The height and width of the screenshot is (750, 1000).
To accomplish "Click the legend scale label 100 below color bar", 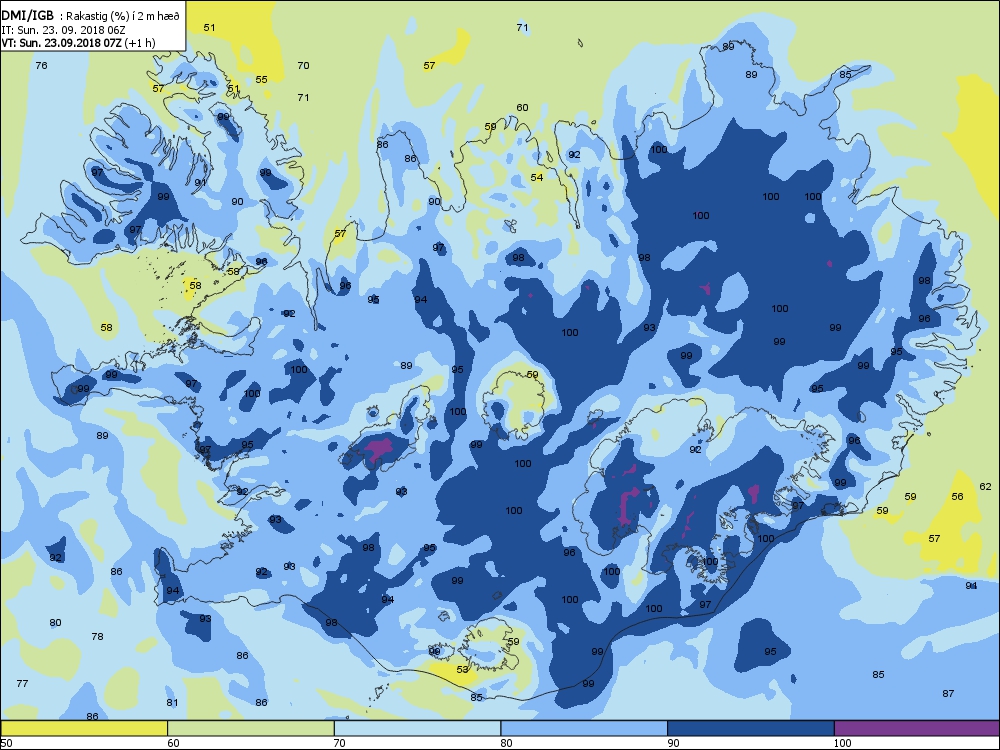I will tap(842, 743).
